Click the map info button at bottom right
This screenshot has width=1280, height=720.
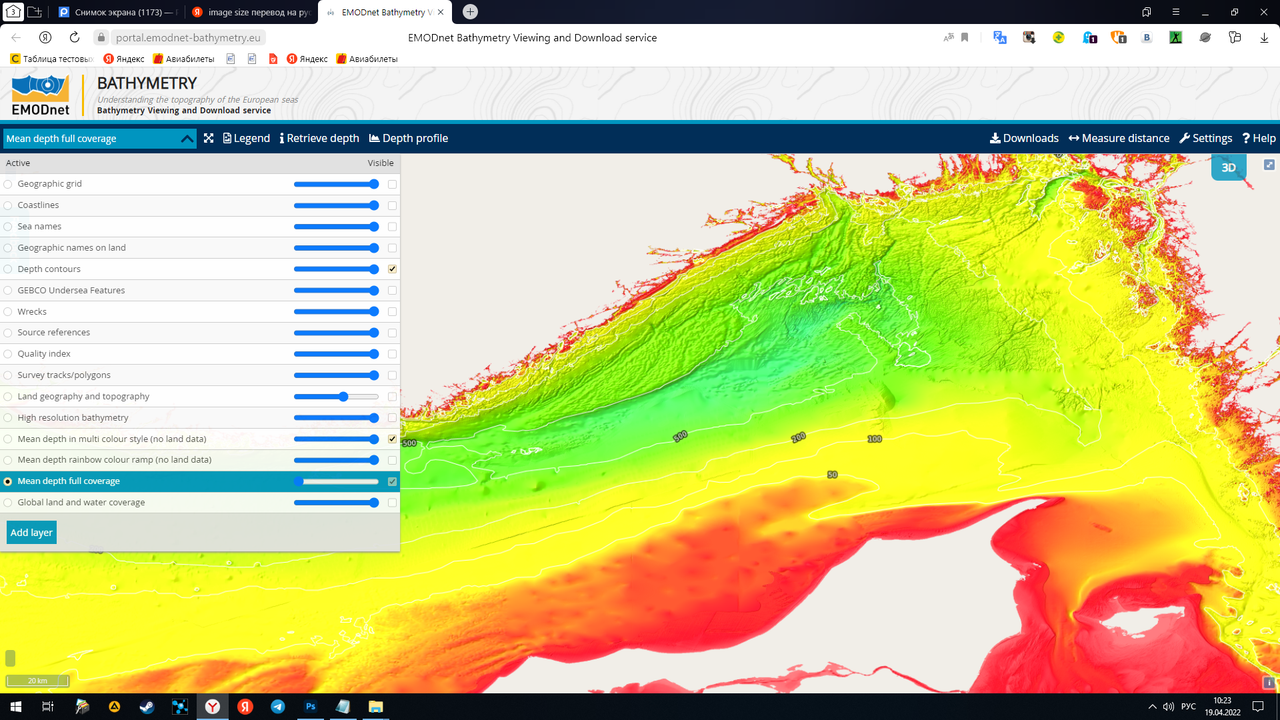(x=1269, y=682)
